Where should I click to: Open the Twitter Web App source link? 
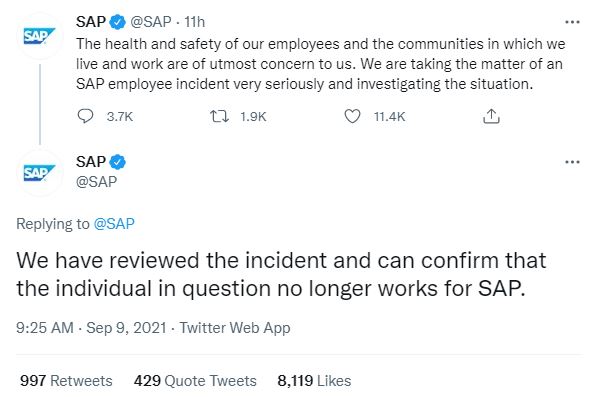235,328
